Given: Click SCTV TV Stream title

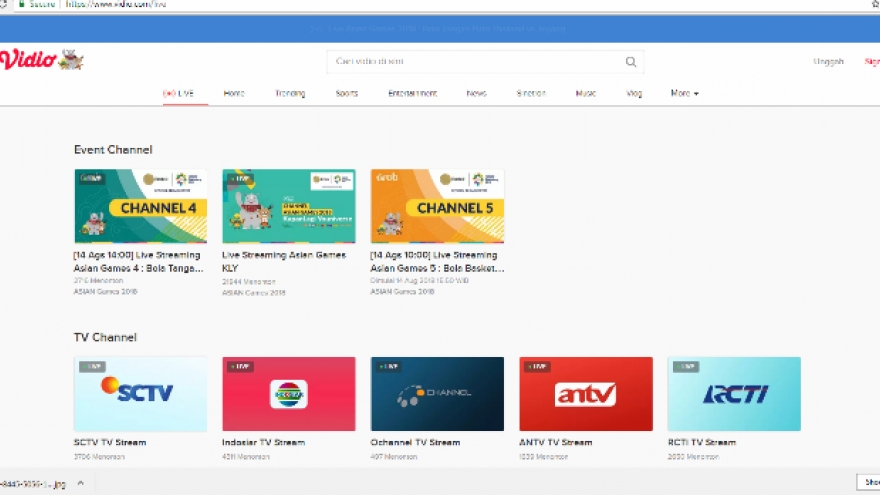Looking at the screenshot, I should pyautogui.click(x=110, y=442).
